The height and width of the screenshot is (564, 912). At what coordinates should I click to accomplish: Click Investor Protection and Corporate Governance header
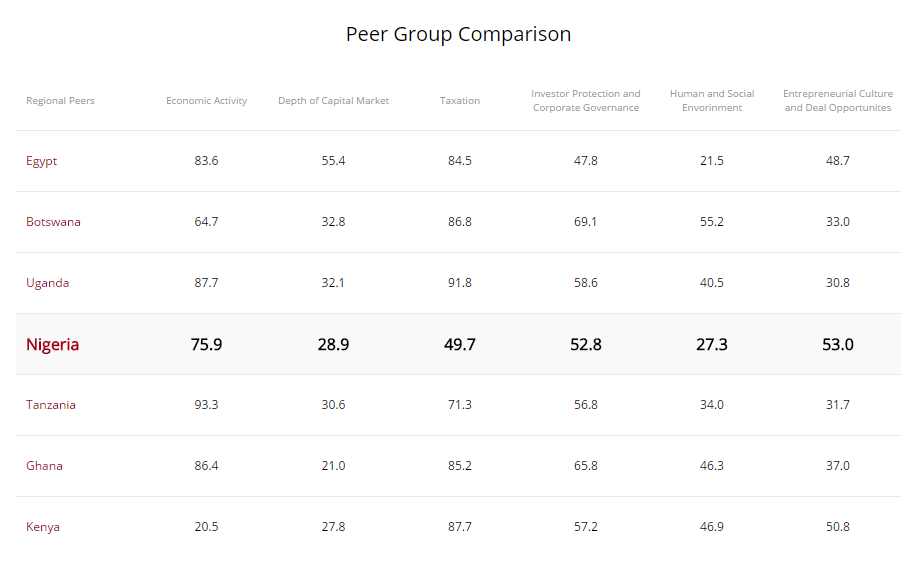point(586,101)
